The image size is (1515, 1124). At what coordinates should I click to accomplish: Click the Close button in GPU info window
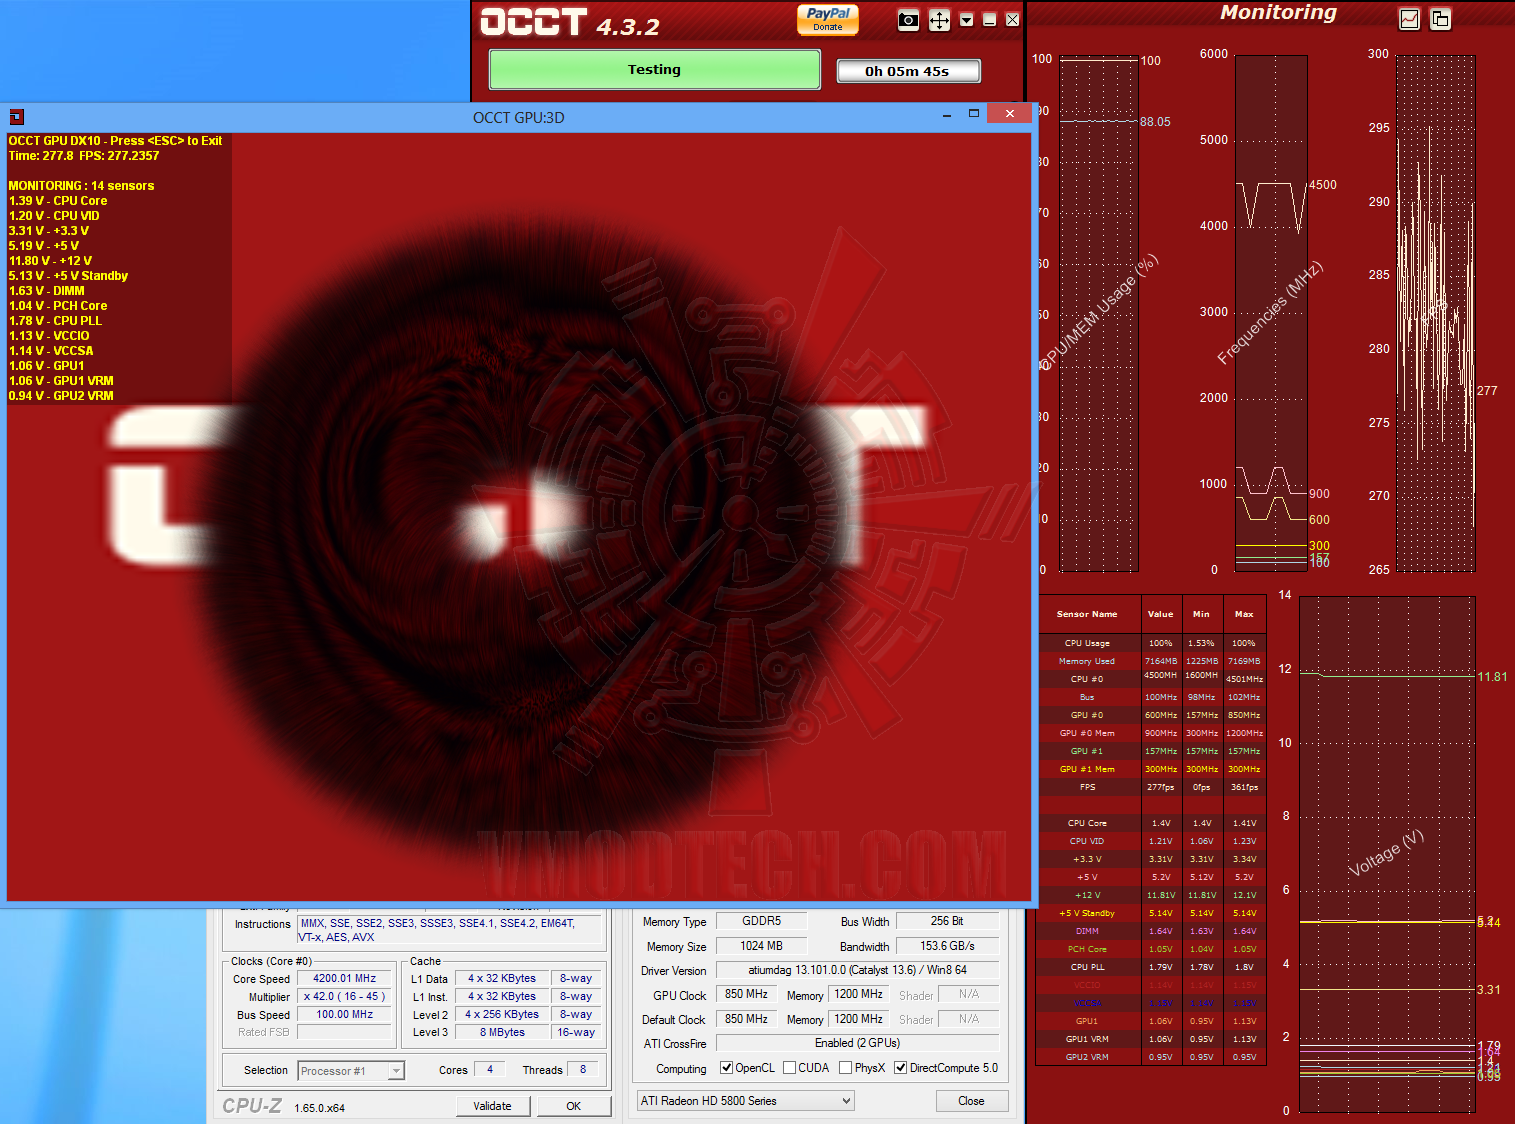pyautogui.click(x=971, y=1101)
